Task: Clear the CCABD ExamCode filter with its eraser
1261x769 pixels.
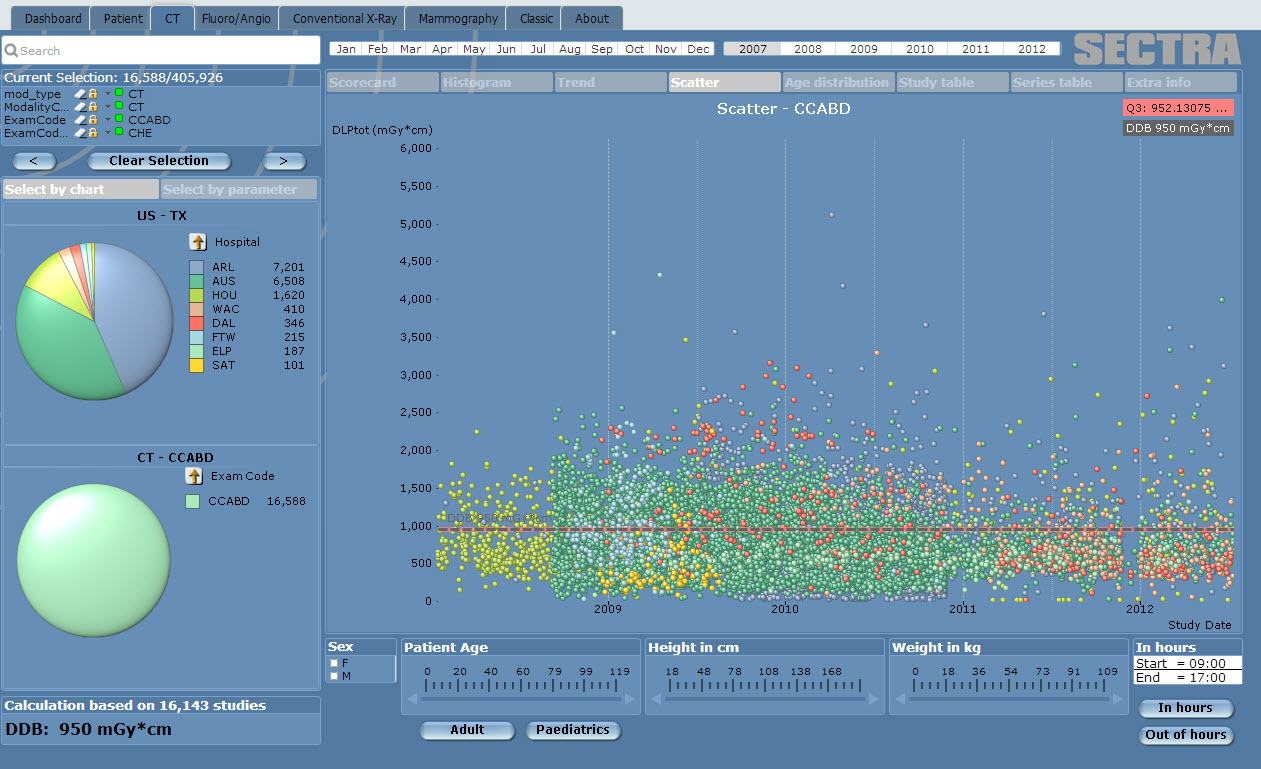Action: point(80,120)
